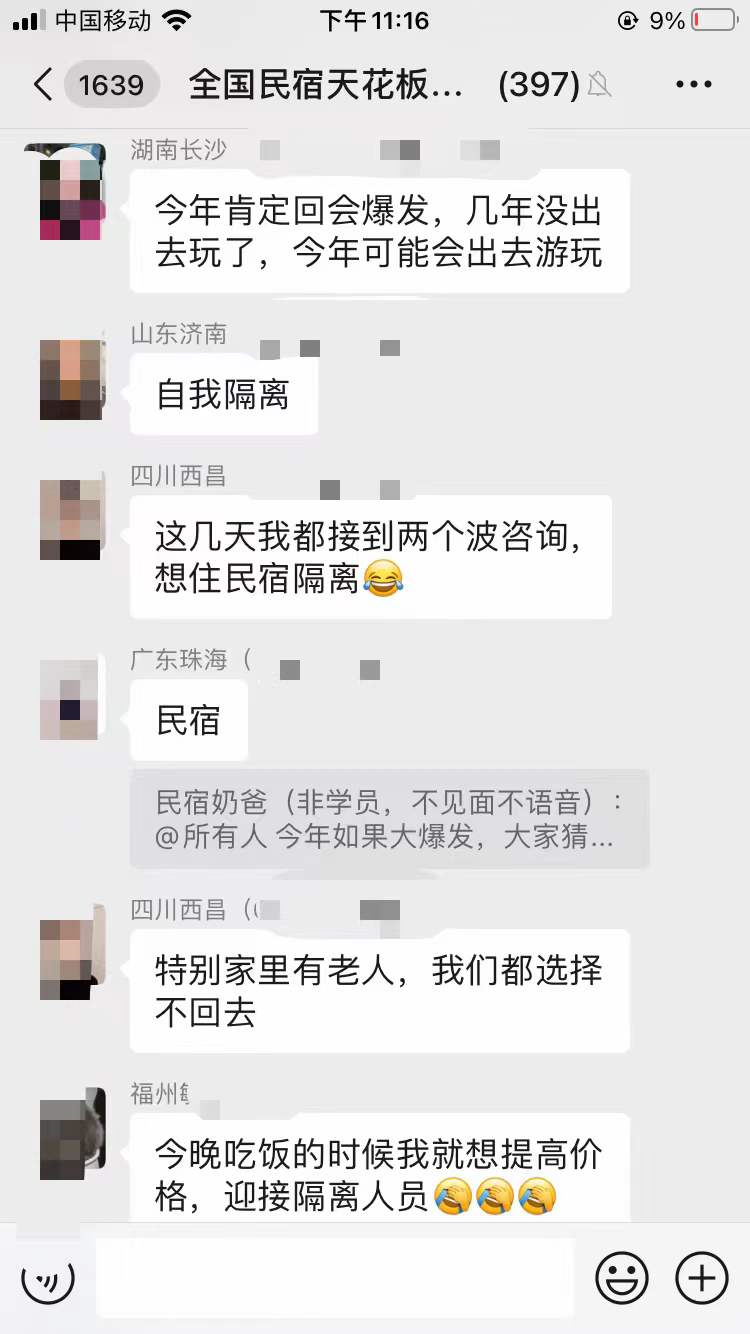This screenshot has height=1334, width=750.
Task: Open the plus attachments menu
Action: pos(702,1278)
